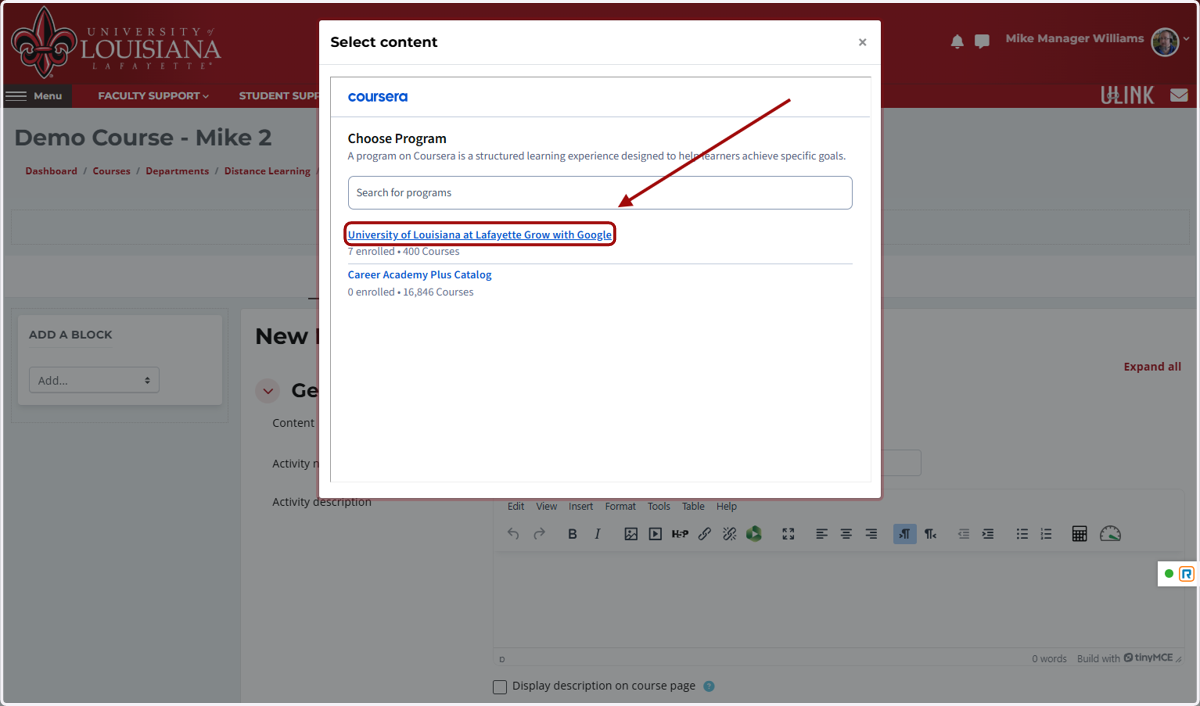The height and width of the screenshot is (706, 1200).
Task: Open the editor Format menu
Action: (x=620, y=506)
